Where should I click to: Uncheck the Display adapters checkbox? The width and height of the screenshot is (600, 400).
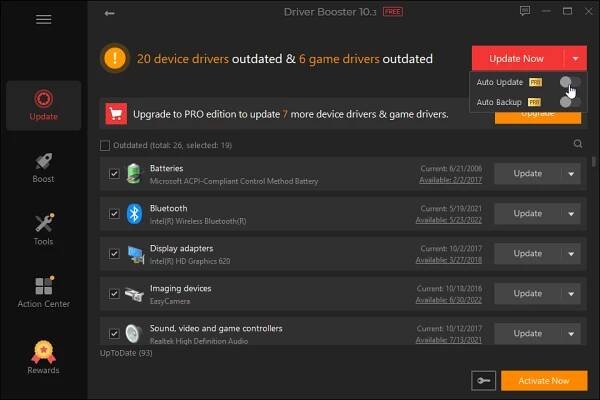[115, 254]
